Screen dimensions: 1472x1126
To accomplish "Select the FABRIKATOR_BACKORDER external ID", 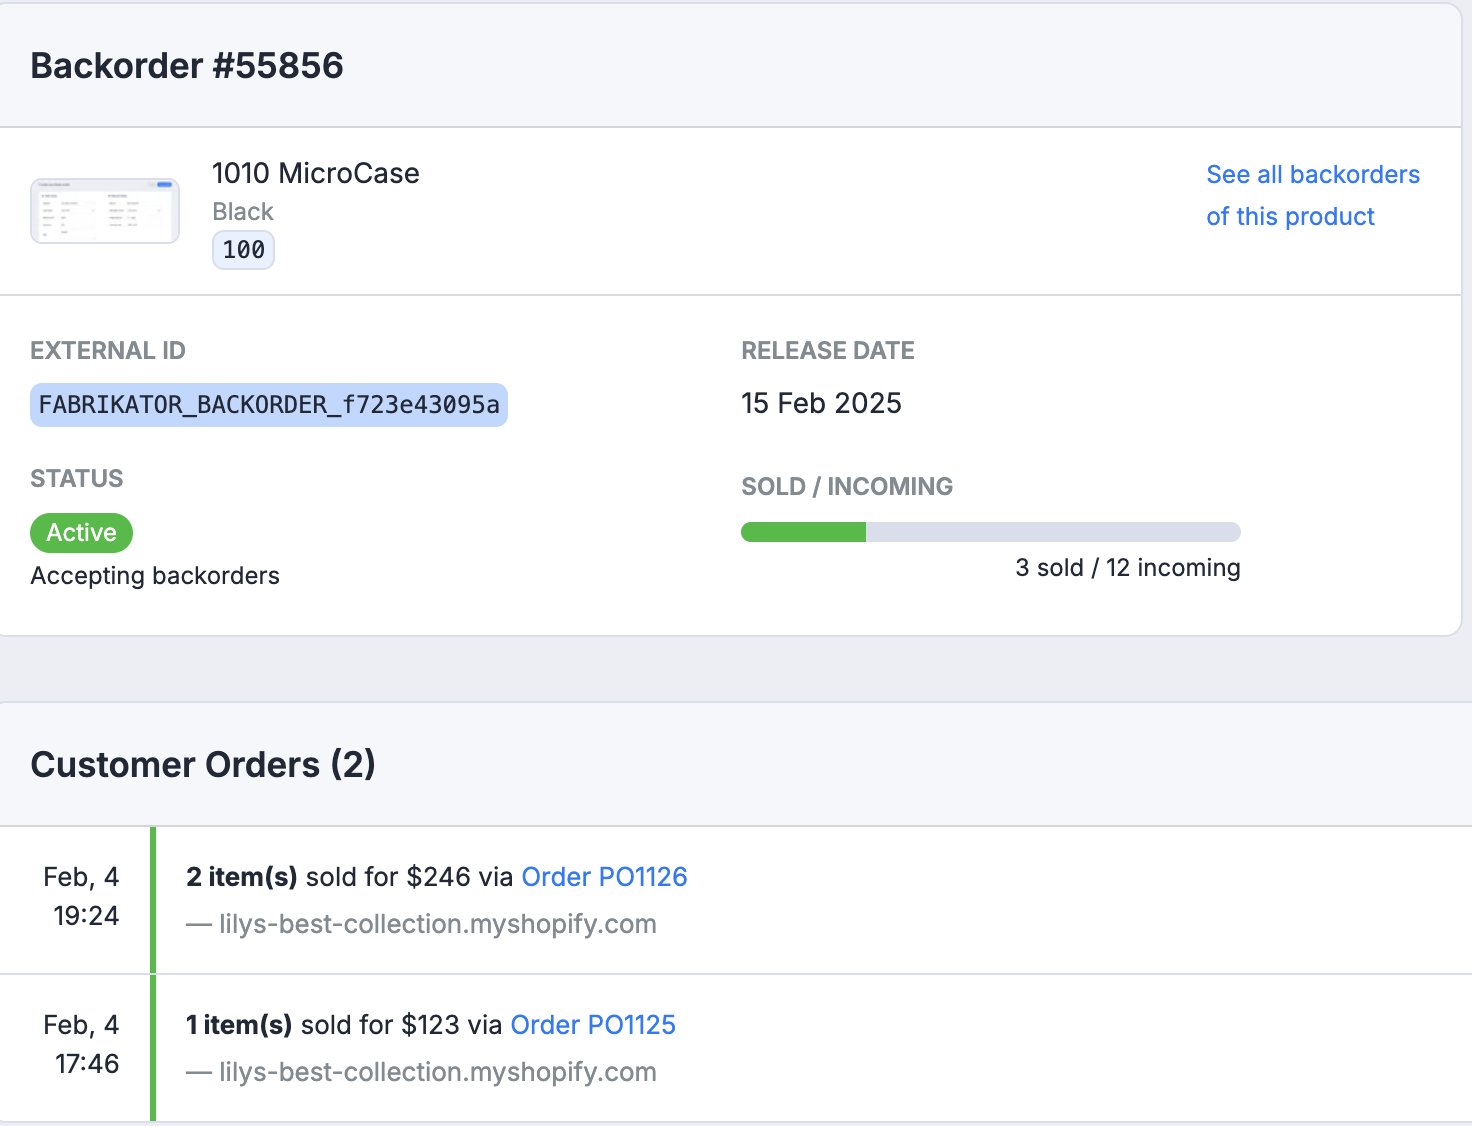I will click(x=269, y=405).
